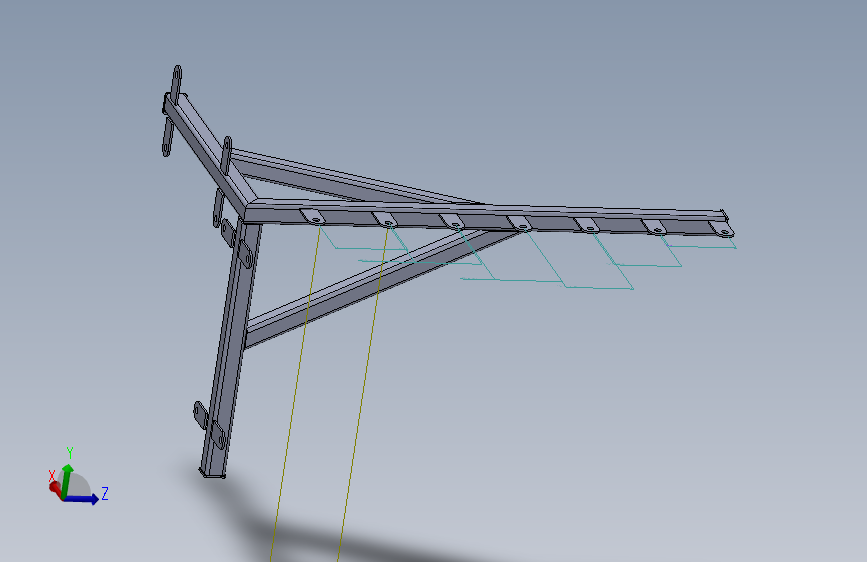Viewport: 867px width, 562px height.
Task: Click the red X axis of the triad
Action: (x=56, y=489)
